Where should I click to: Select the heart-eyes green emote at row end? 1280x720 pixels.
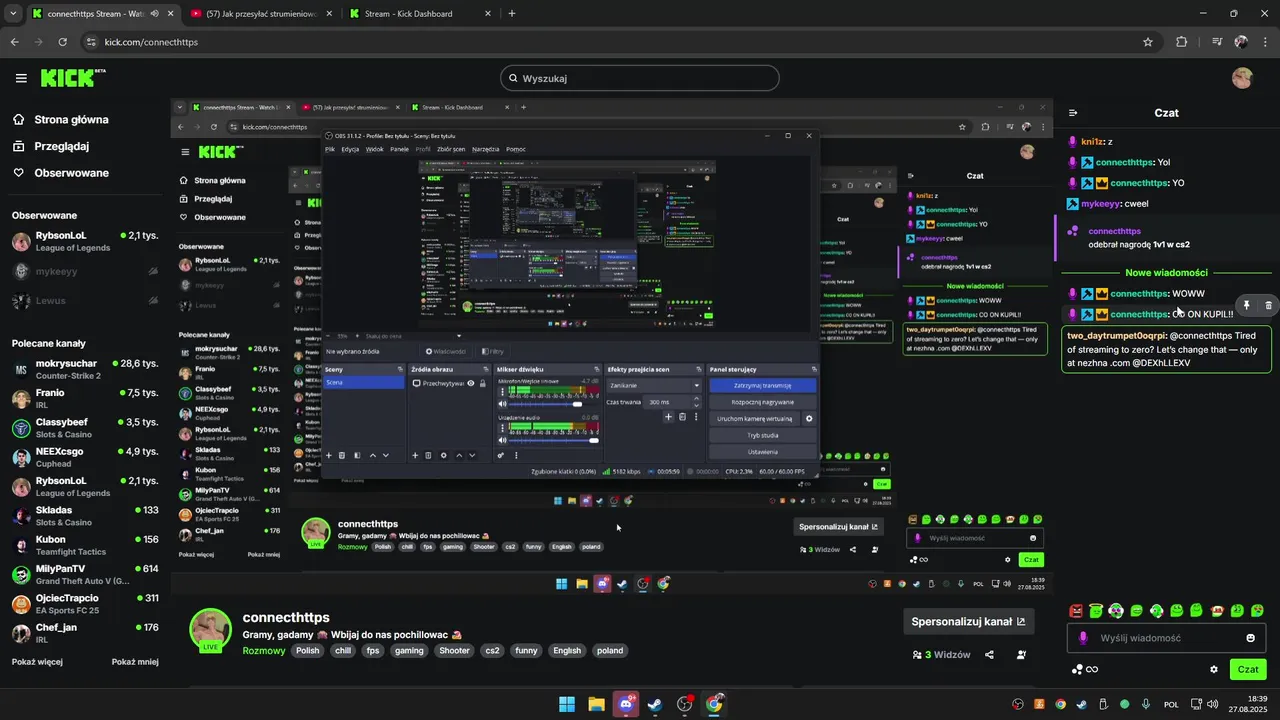pyautogui.click(x=1257, y=610)
